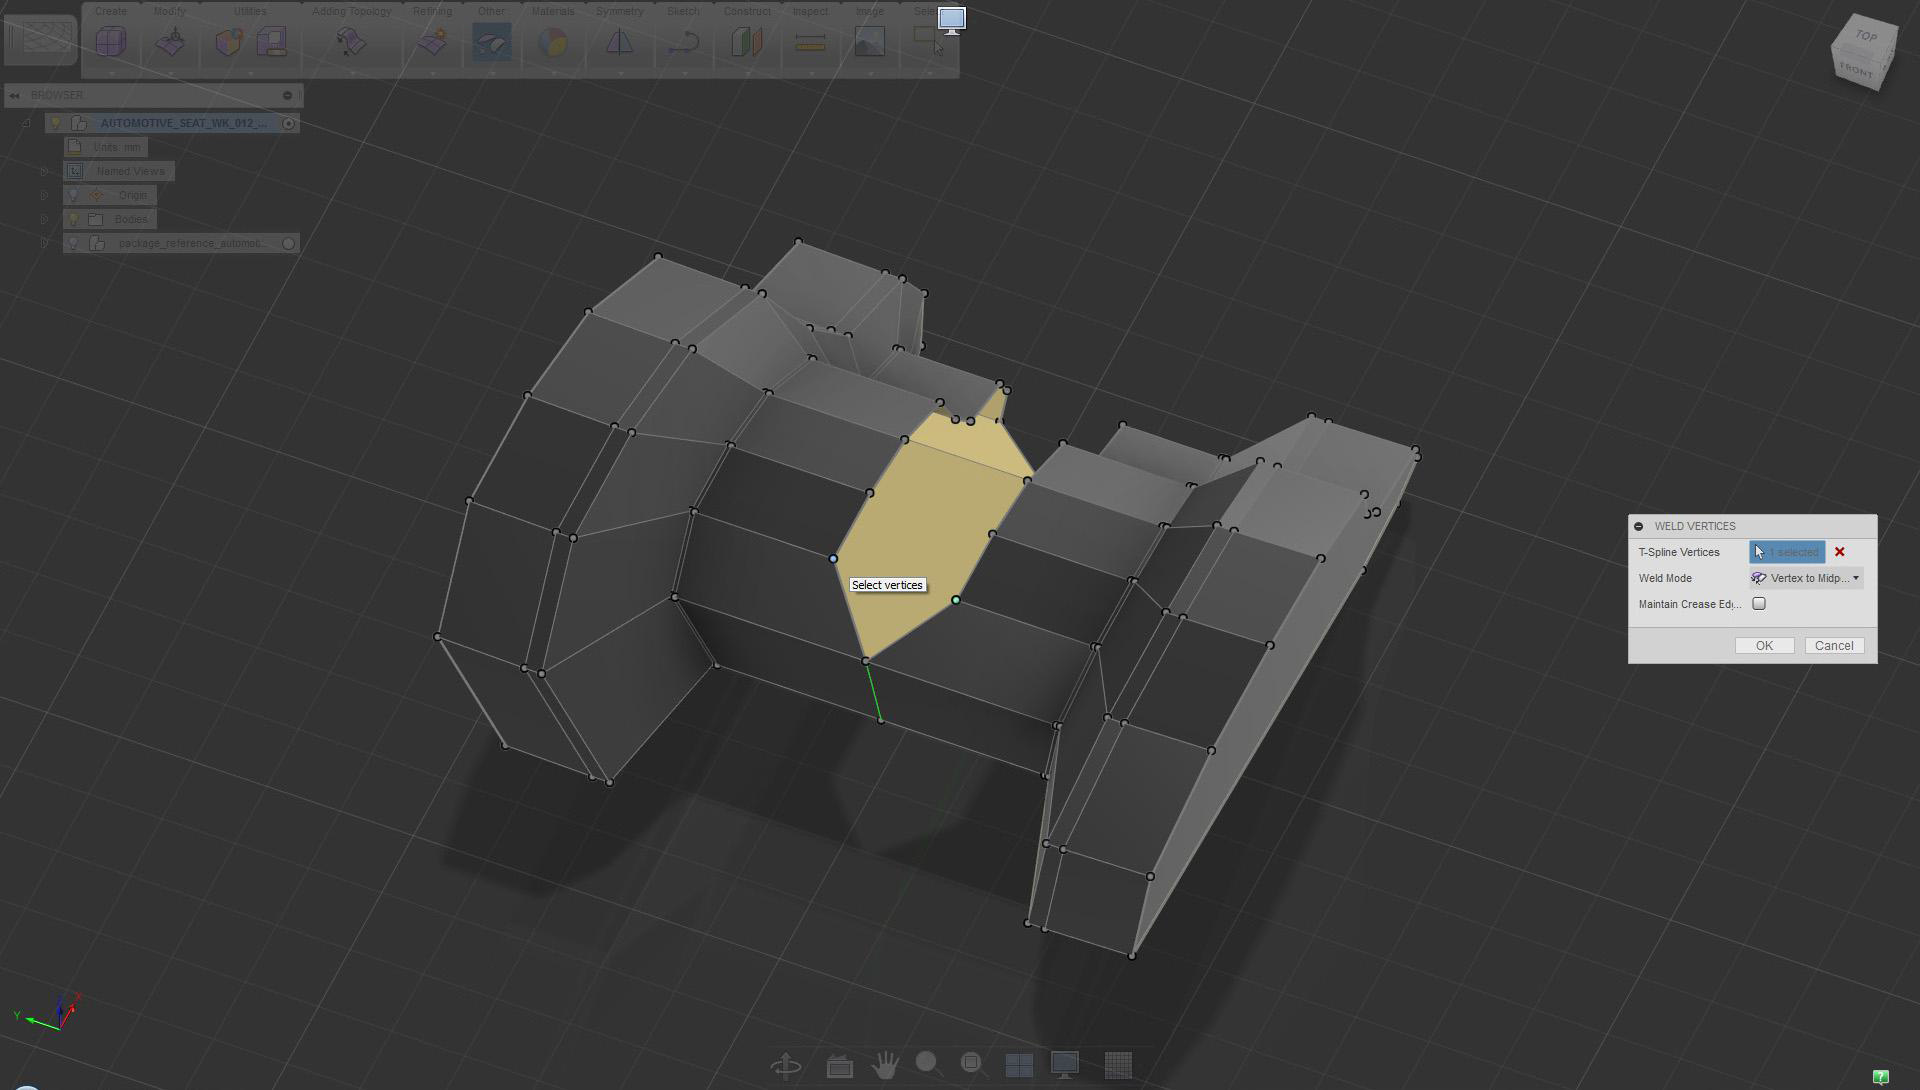
Task: Click the Symmetry mirror icon
Action: [619, 42]
